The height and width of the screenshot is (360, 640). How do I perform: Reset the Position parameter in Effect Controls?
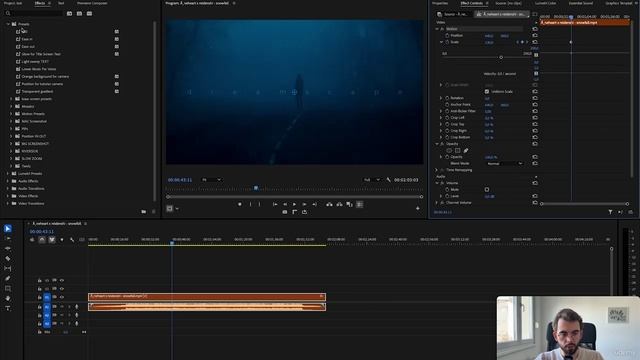coord(535,36)
